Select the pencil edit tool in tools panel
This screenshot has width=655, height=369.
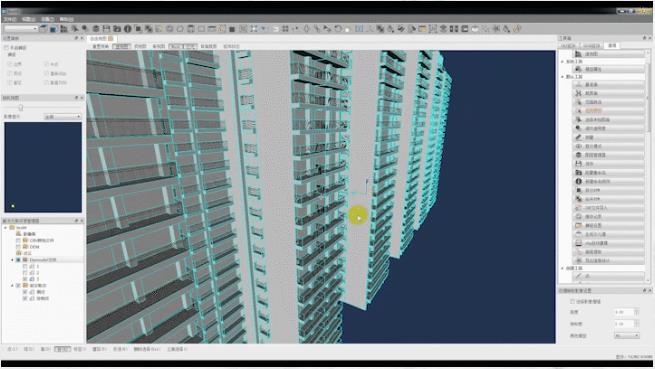tap(609, 137)
